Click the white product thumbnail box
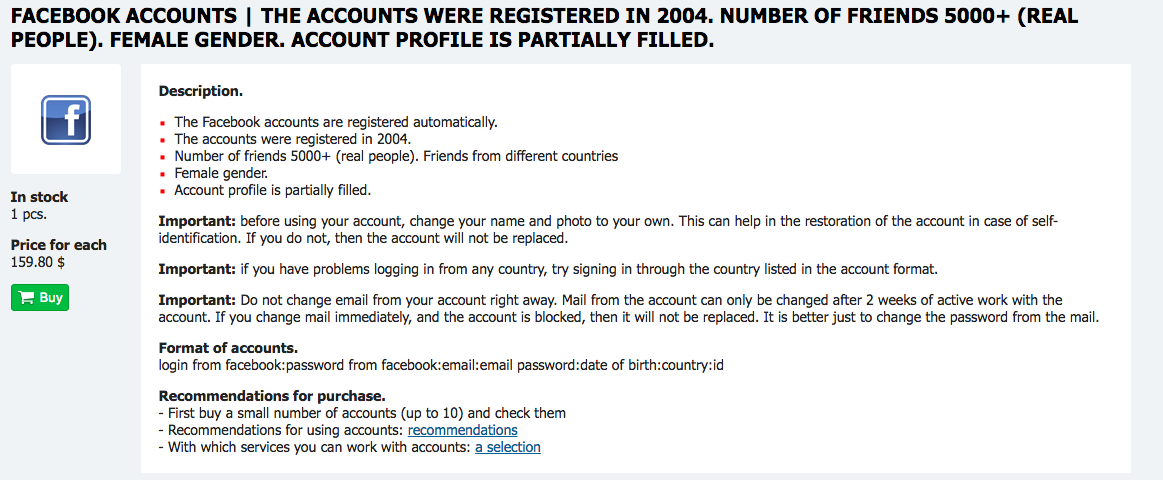Viewport: 1163px width, 480px height. [x=66, y=119]
